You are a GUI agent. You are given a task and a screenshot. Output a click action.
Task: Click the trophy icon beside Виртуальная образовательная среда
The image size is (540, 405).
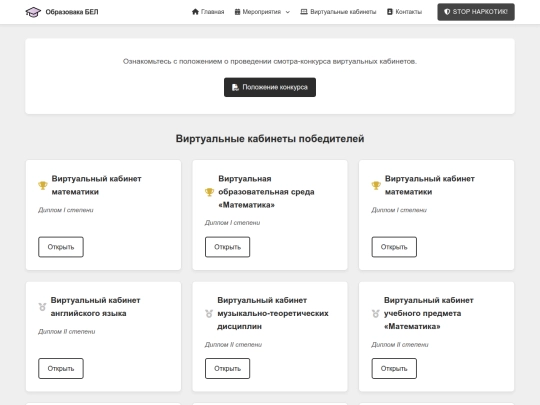tap(209, 192)
